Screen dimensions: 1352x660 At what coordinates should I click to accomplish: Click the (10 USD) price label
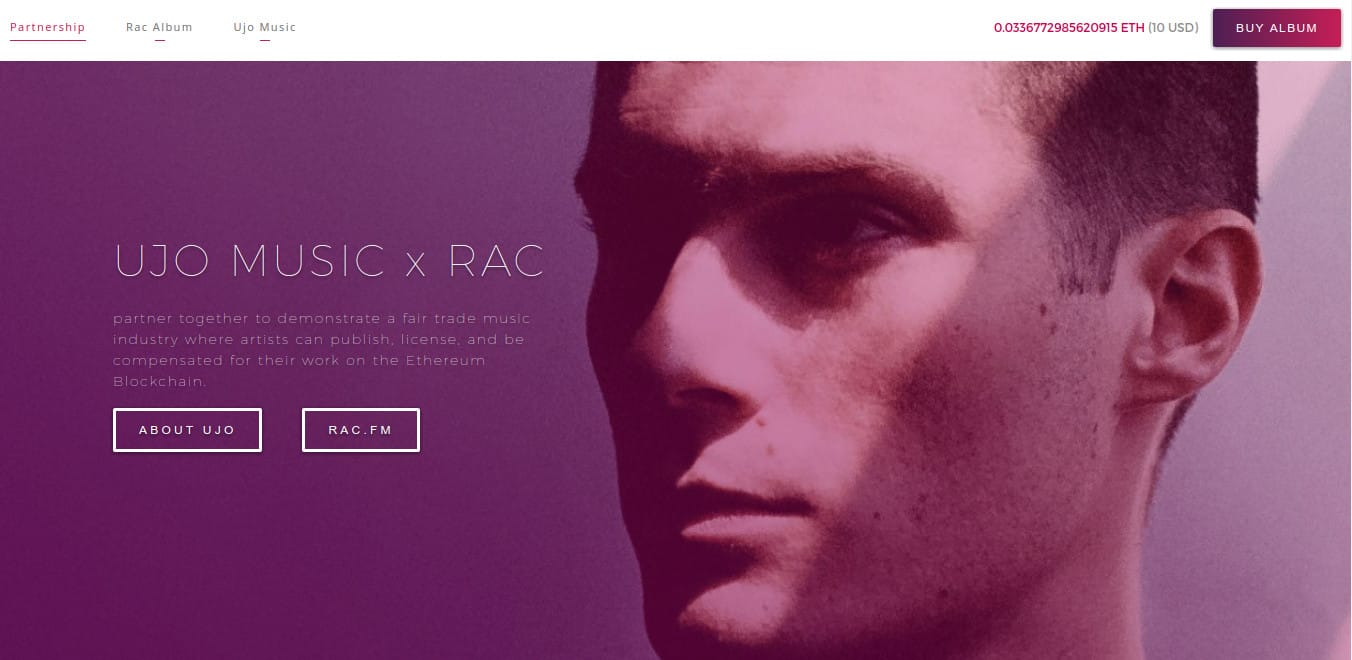click(x=1173, y=28)
